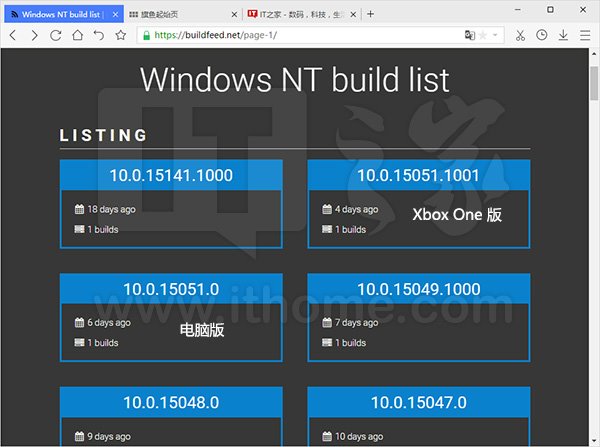Click the undo closed tab icon
This screenshot has width=600, height=447.
click(x=98, y=35)
